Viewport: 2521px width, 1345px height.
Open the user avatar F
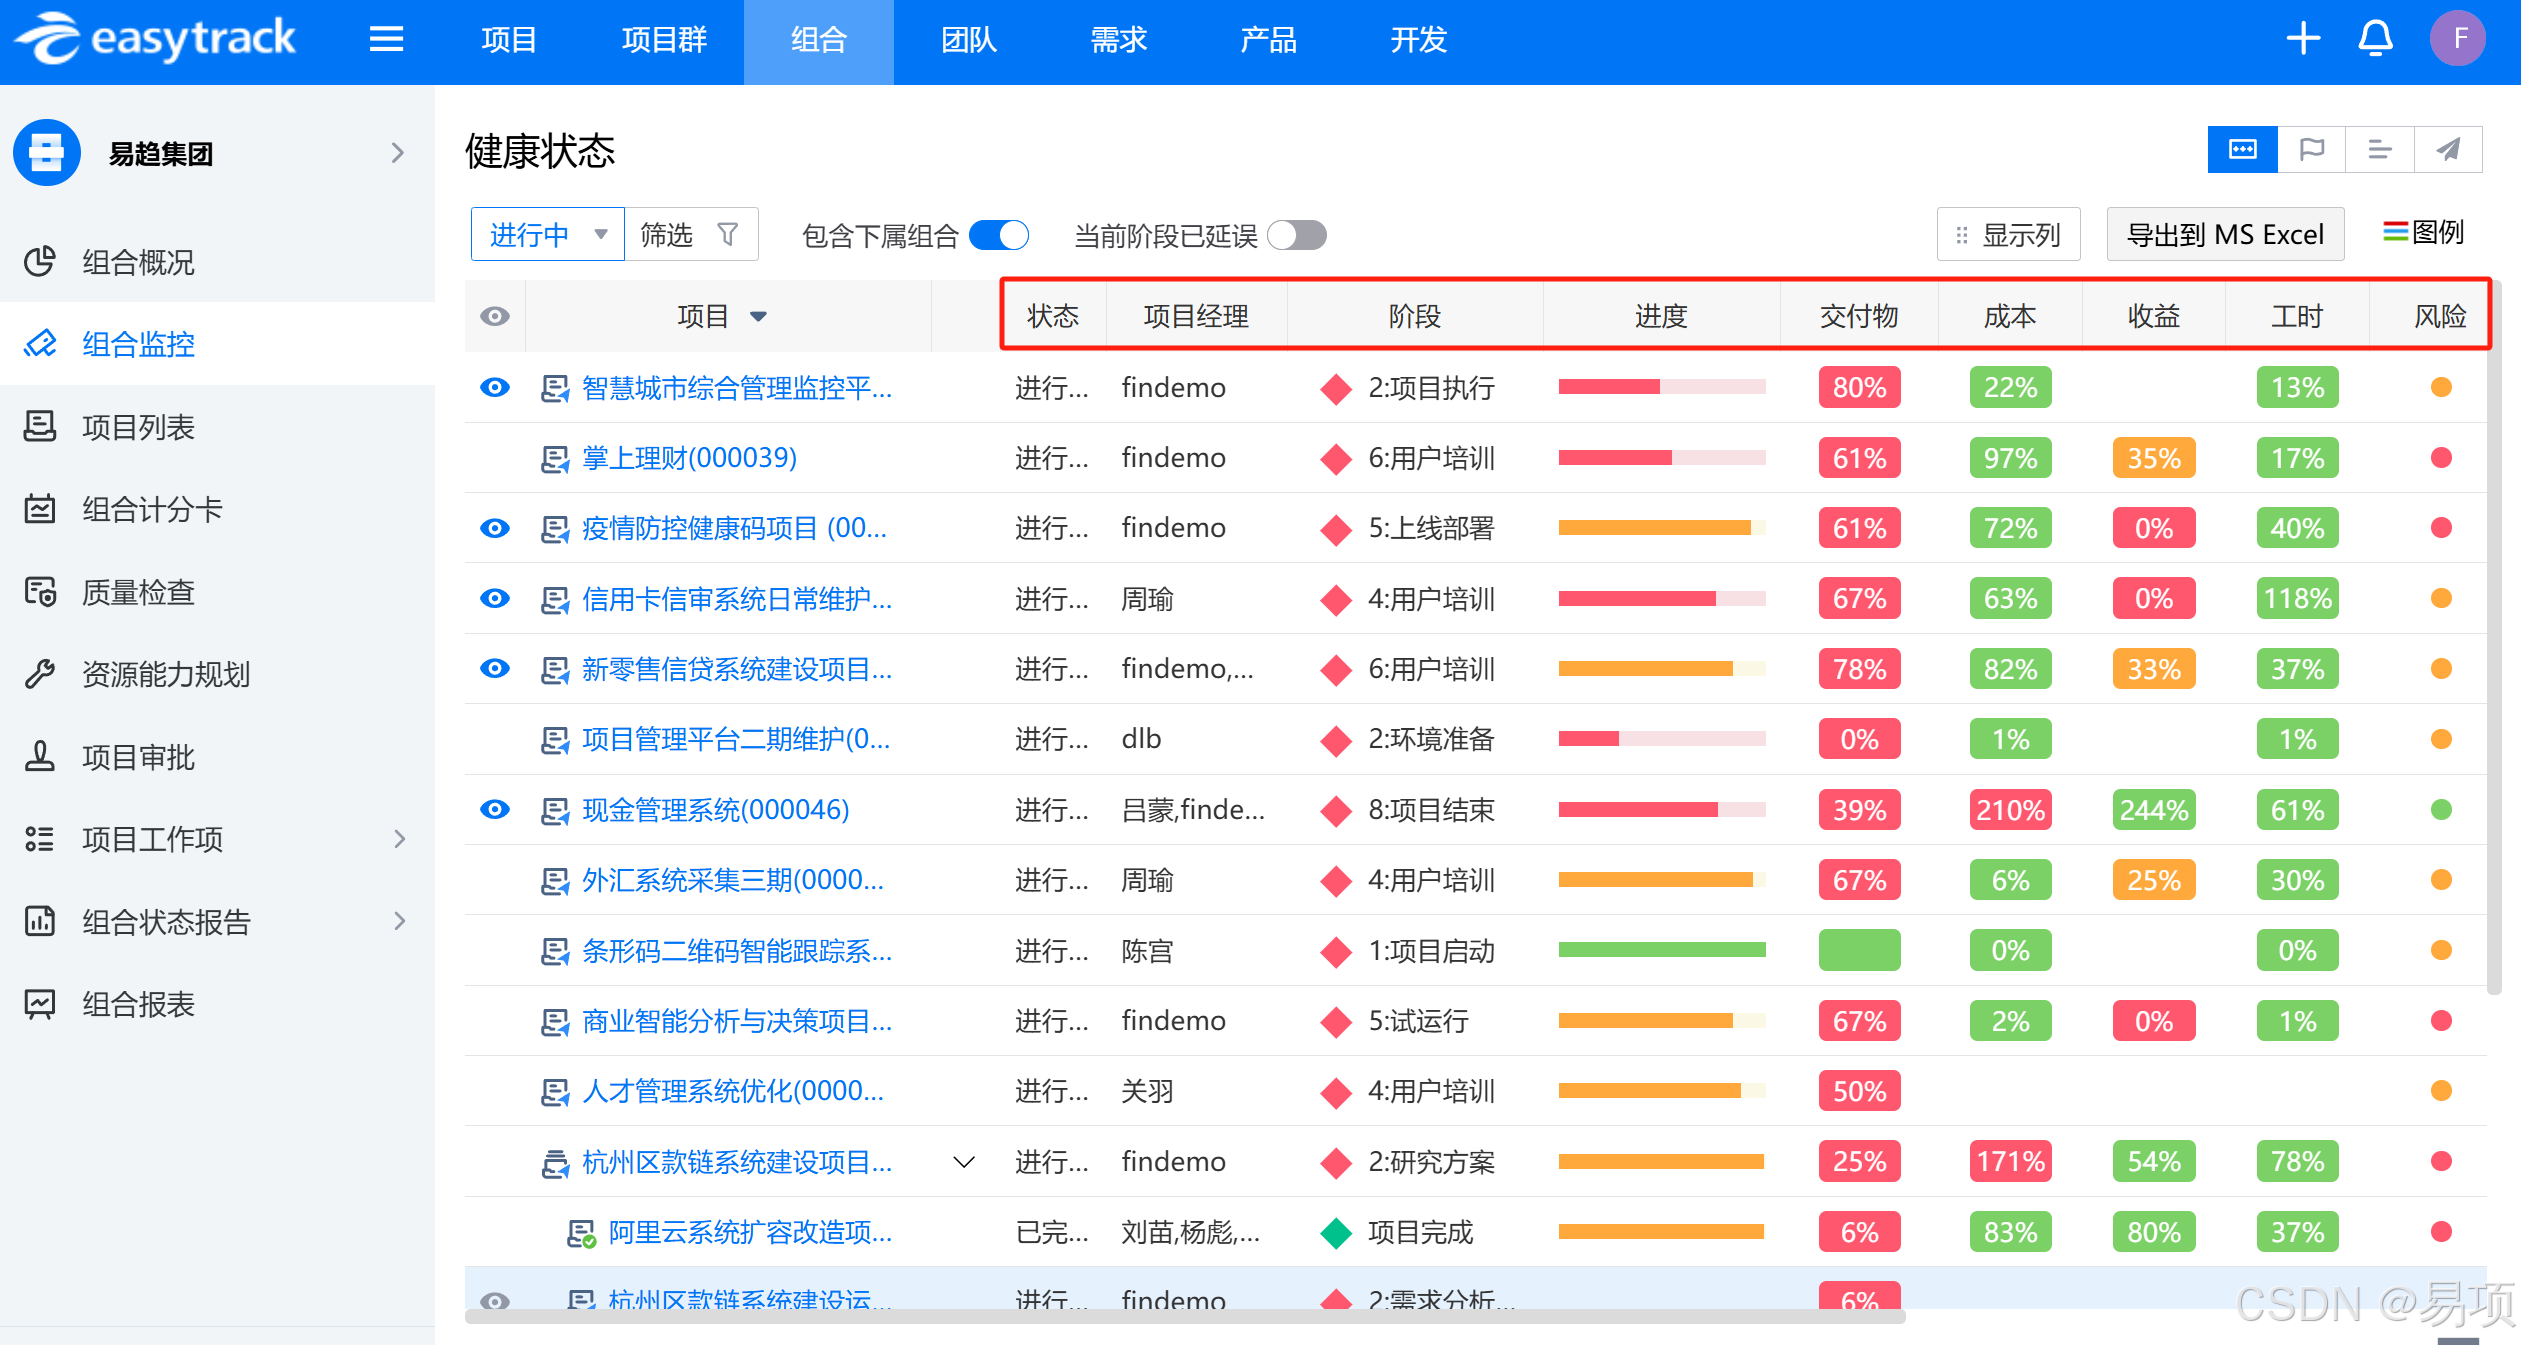(2458, 39)
